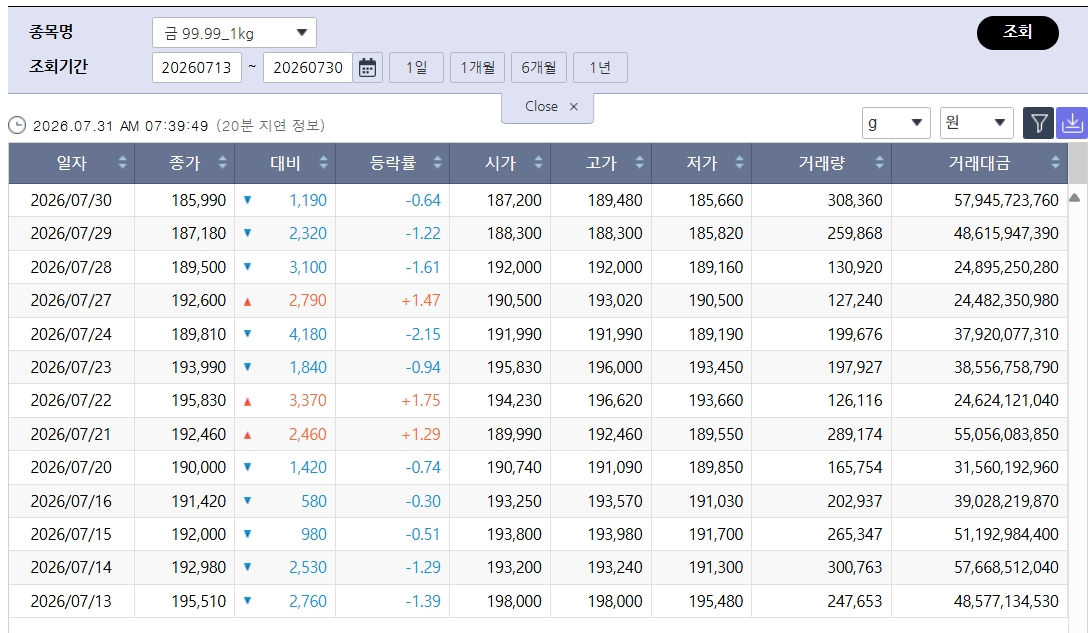Click low price 193,450
The image size is (1088, 633).
pos(715,367)
